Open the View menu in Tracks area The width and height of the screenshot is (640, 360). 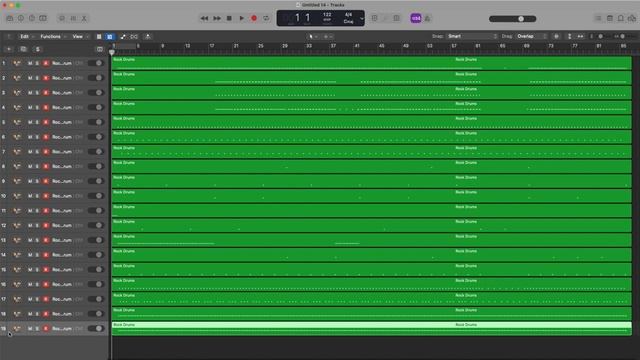[80, 37]
